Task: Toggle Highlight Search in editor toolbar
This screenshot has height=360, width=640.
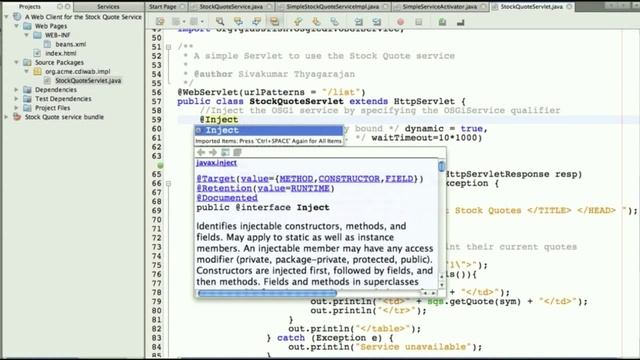Action: (x=274, y=22)
